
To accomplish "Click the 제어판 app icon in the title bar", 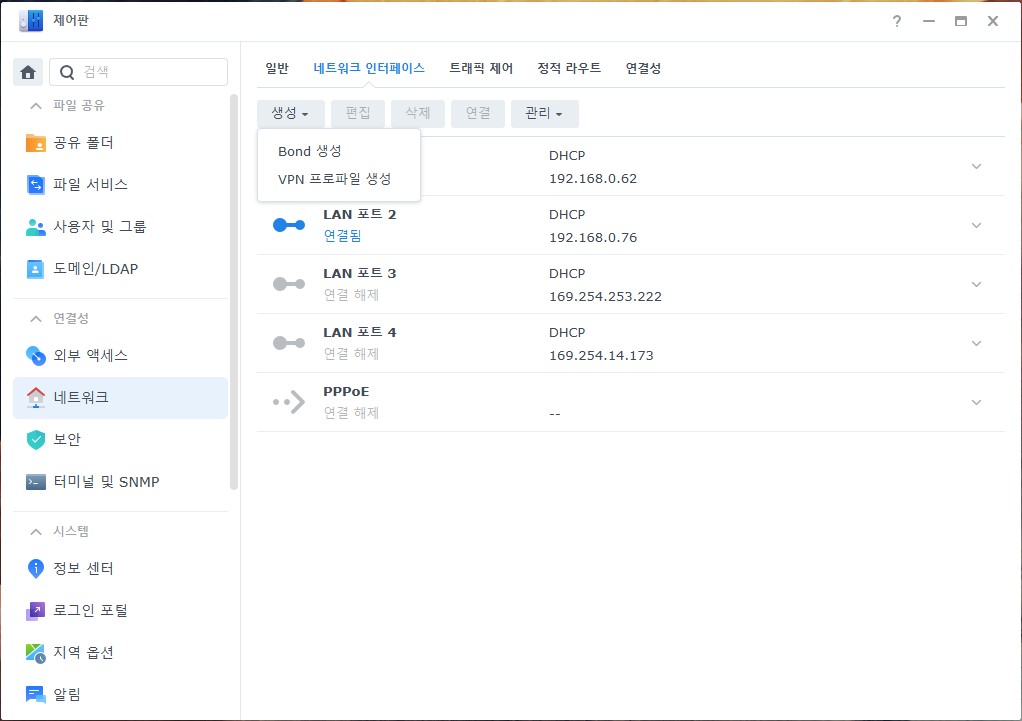I will click(x=31, y=21).
